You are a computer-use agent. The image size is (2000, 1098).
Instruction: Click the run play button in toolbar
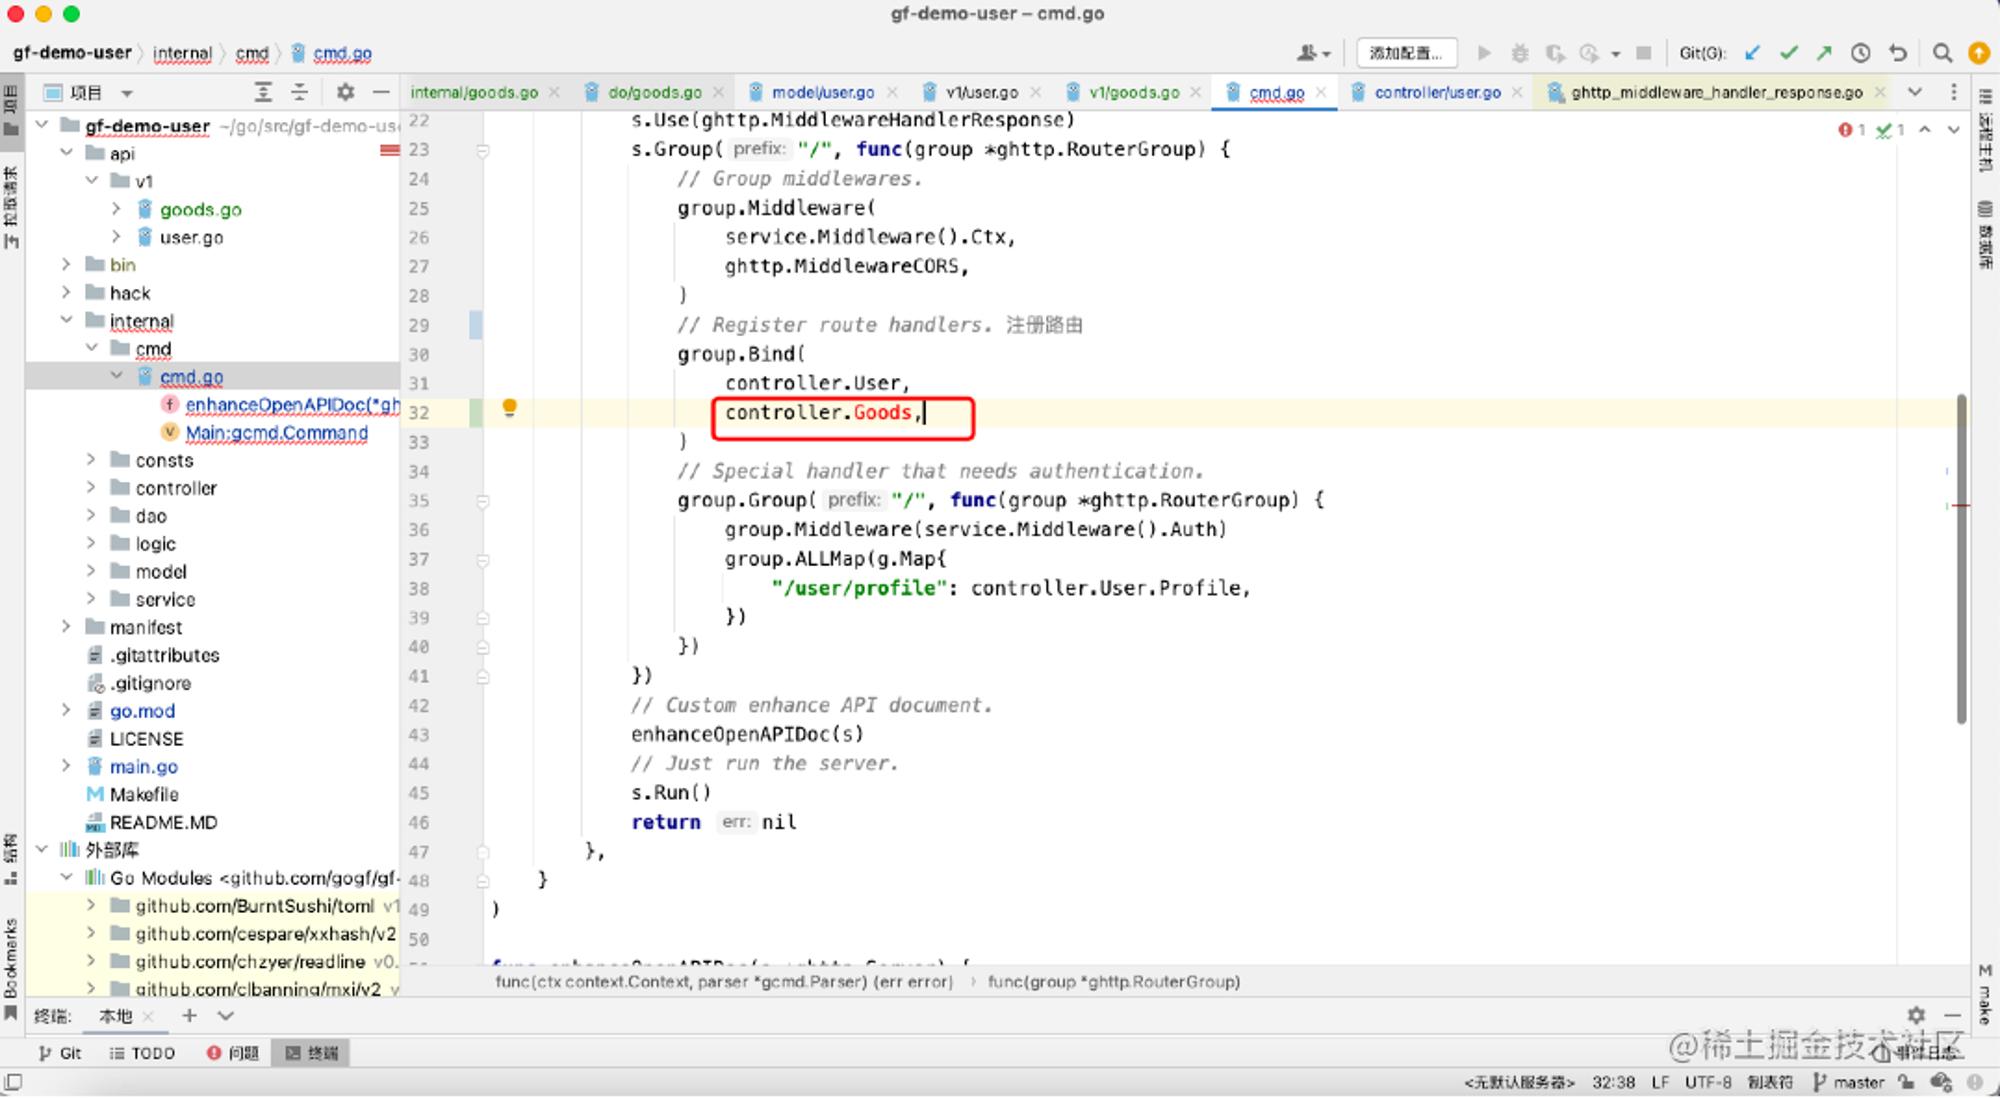1484,53
